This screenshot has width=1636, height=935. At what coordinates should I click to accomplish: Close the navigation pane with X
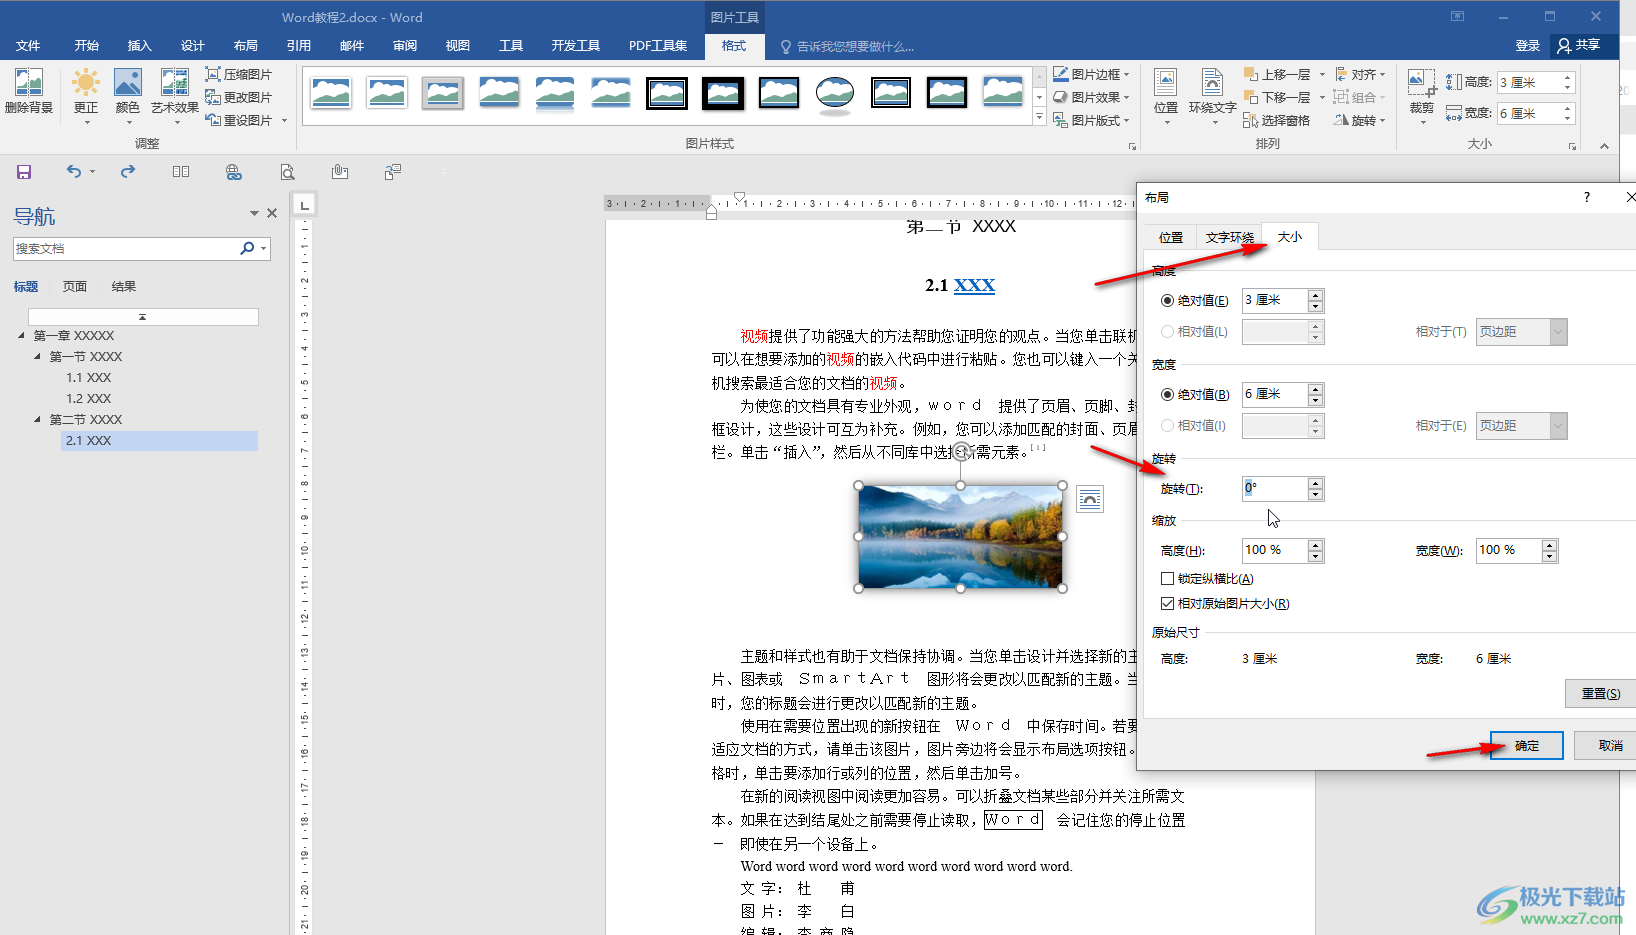point(272,213)
